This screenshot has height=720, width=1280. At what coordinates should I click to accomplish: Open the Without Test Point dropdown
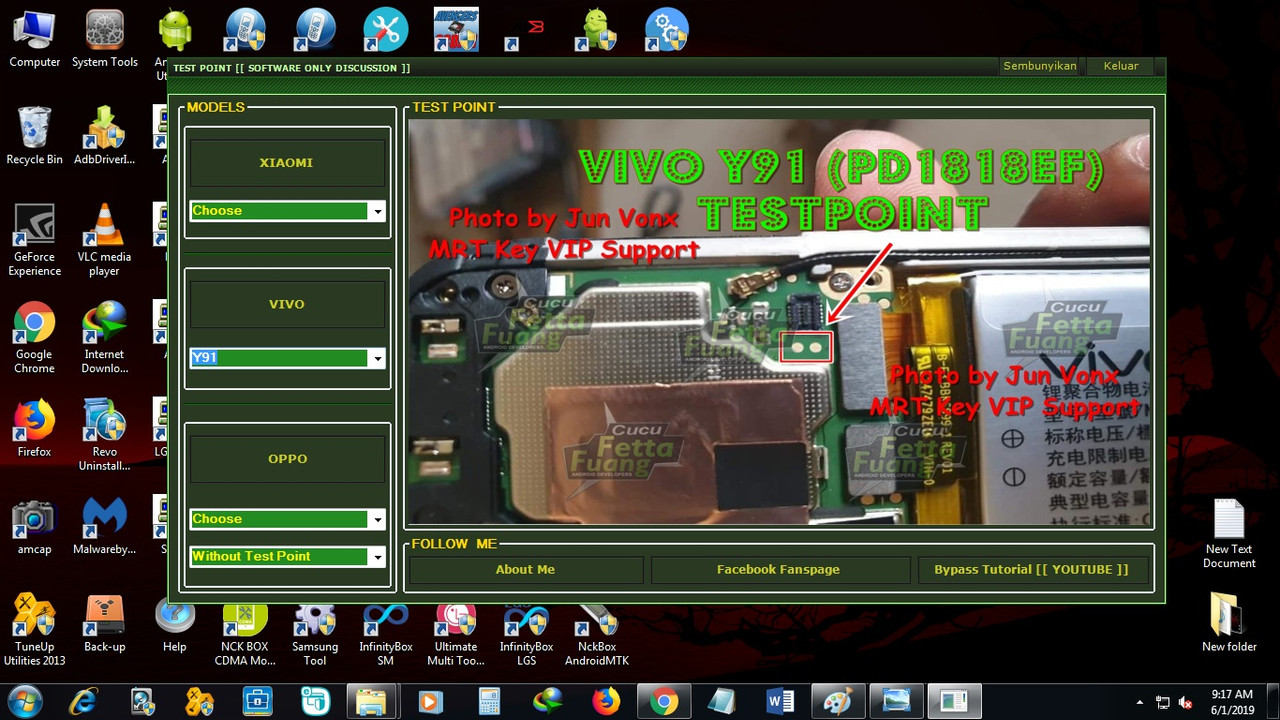pyautogui.click(x=377, y=556)
